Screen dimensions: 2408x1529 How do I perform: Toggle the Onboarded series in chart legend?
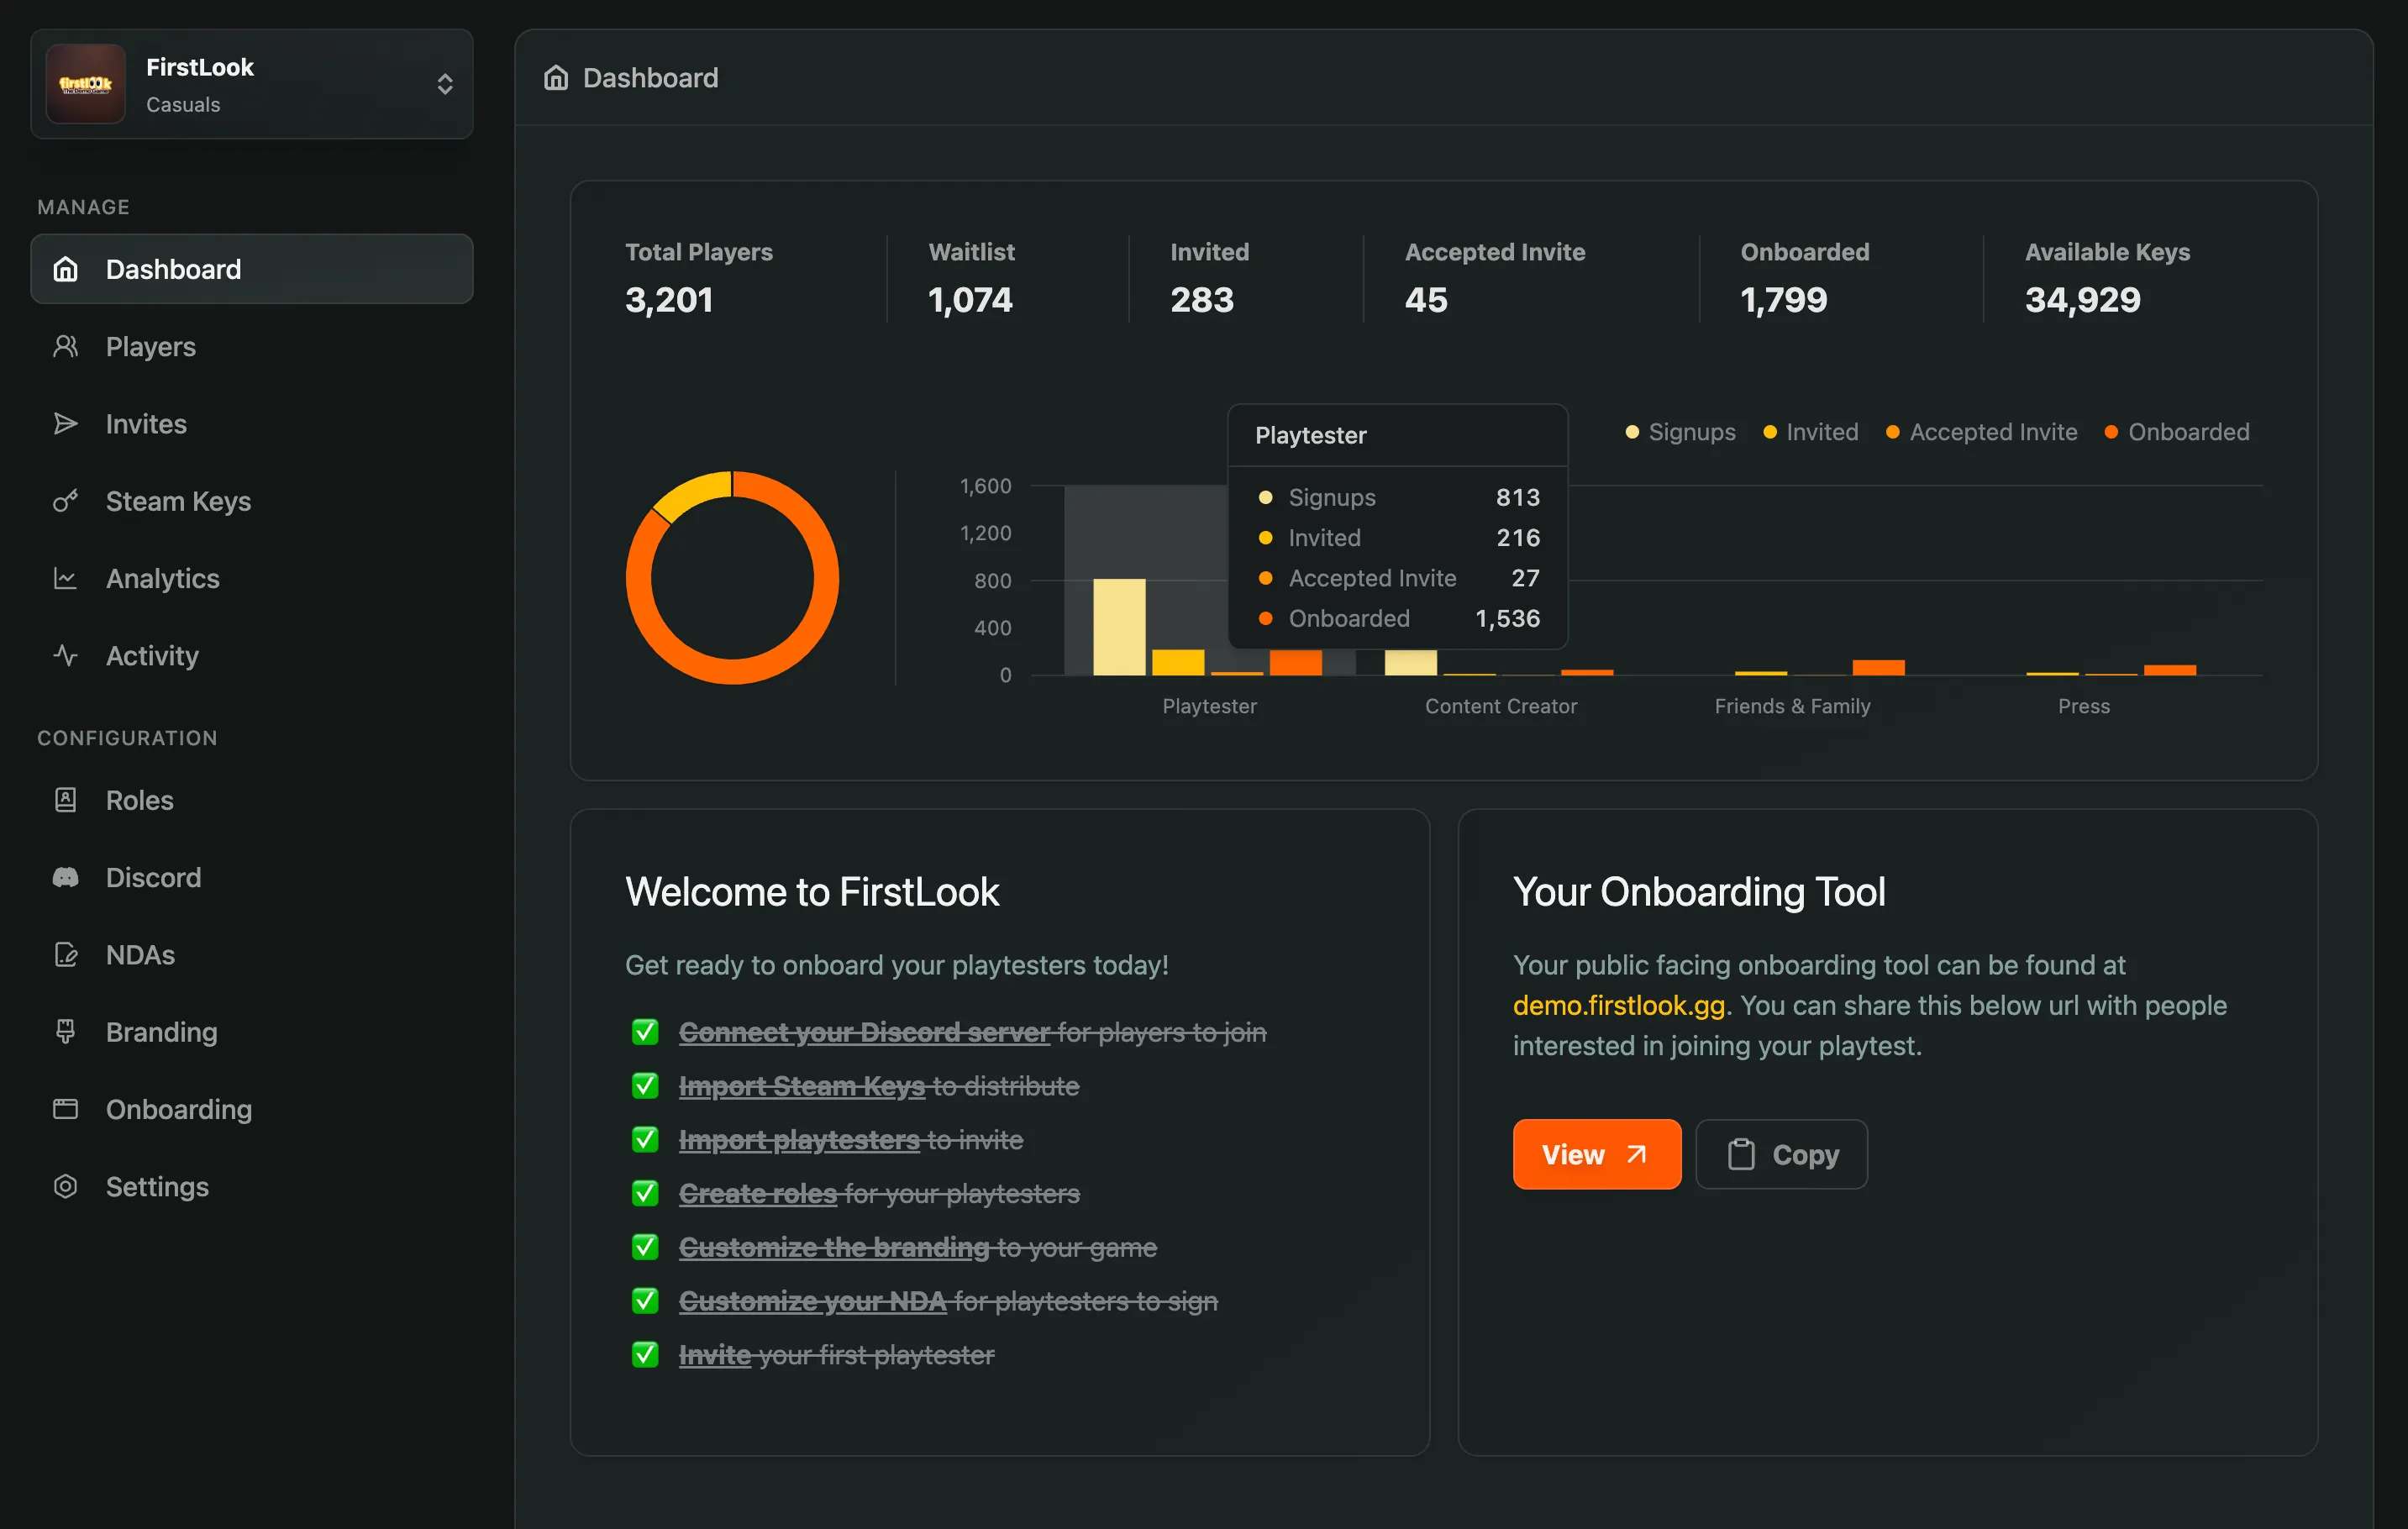pos(2176,432)
